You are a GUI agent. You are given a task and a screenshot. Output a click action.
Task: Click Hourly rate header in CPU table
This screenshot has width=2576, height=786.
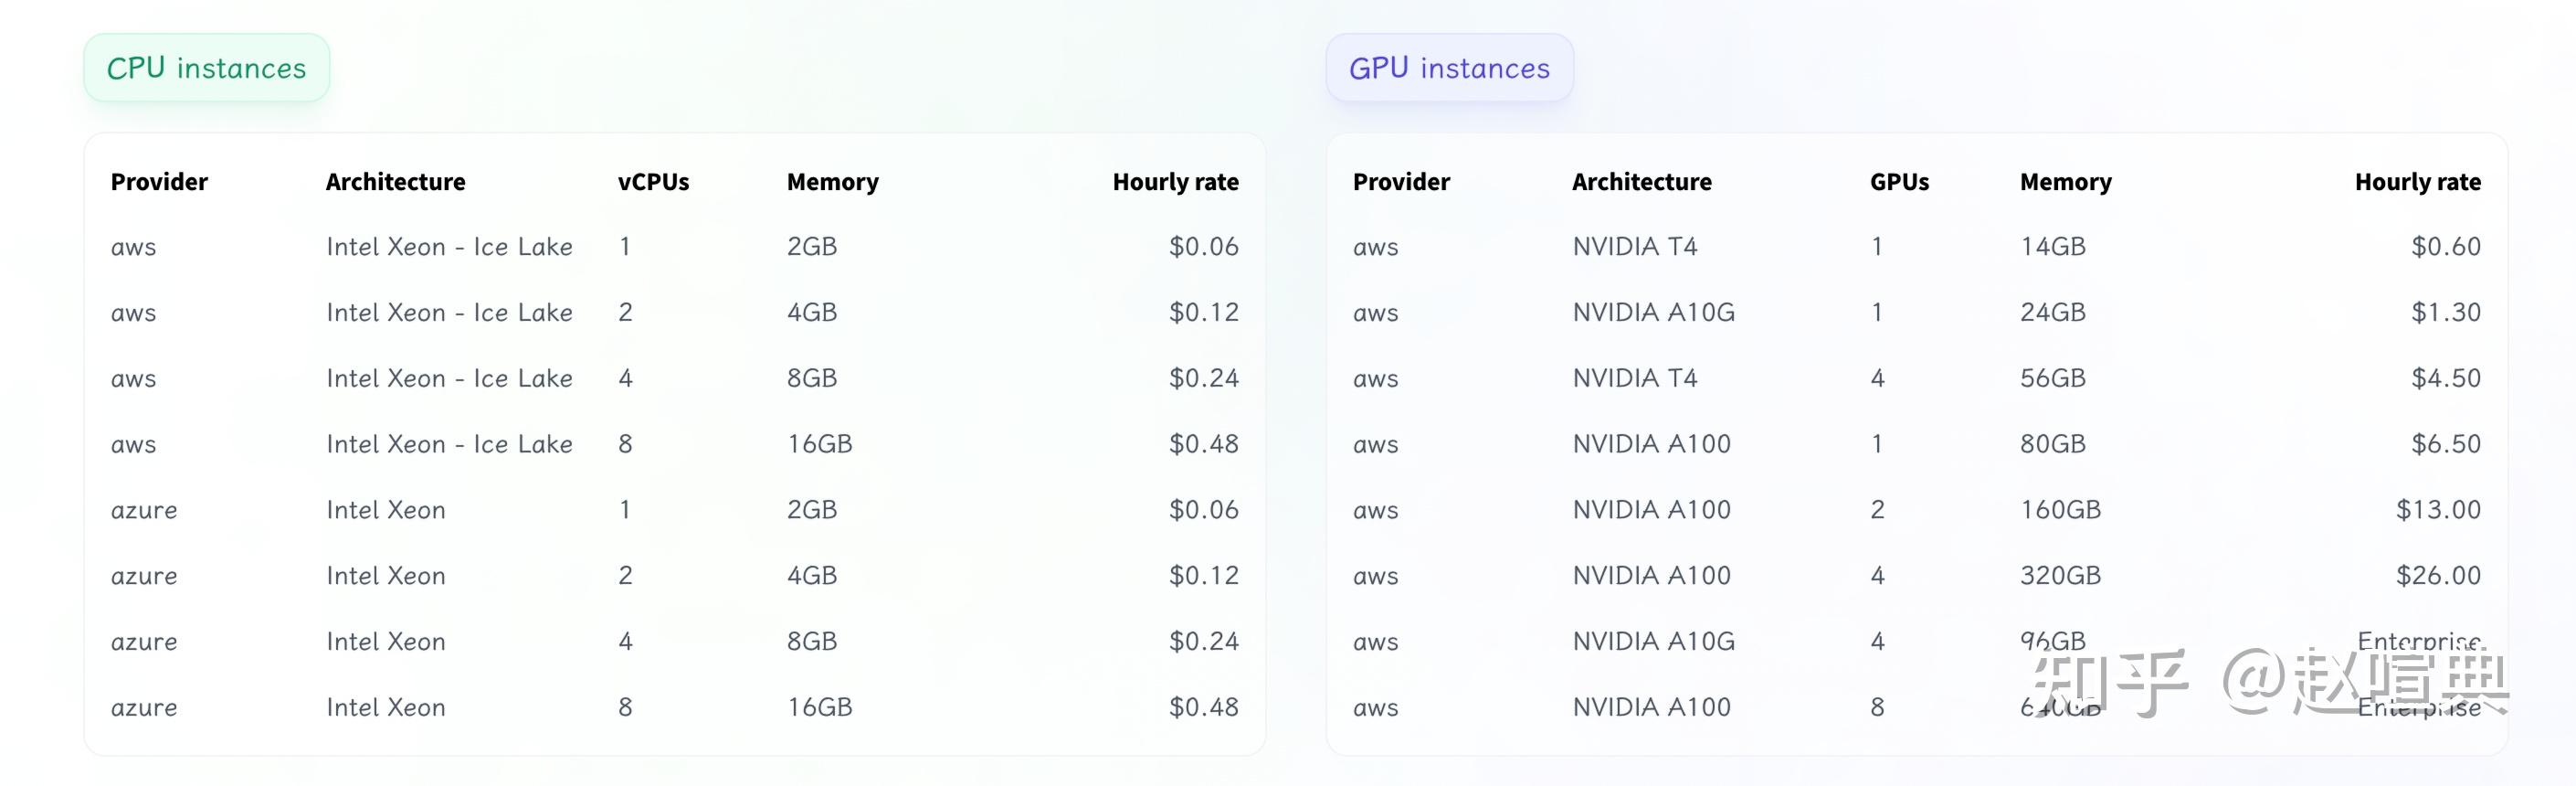click(1175, 182)
